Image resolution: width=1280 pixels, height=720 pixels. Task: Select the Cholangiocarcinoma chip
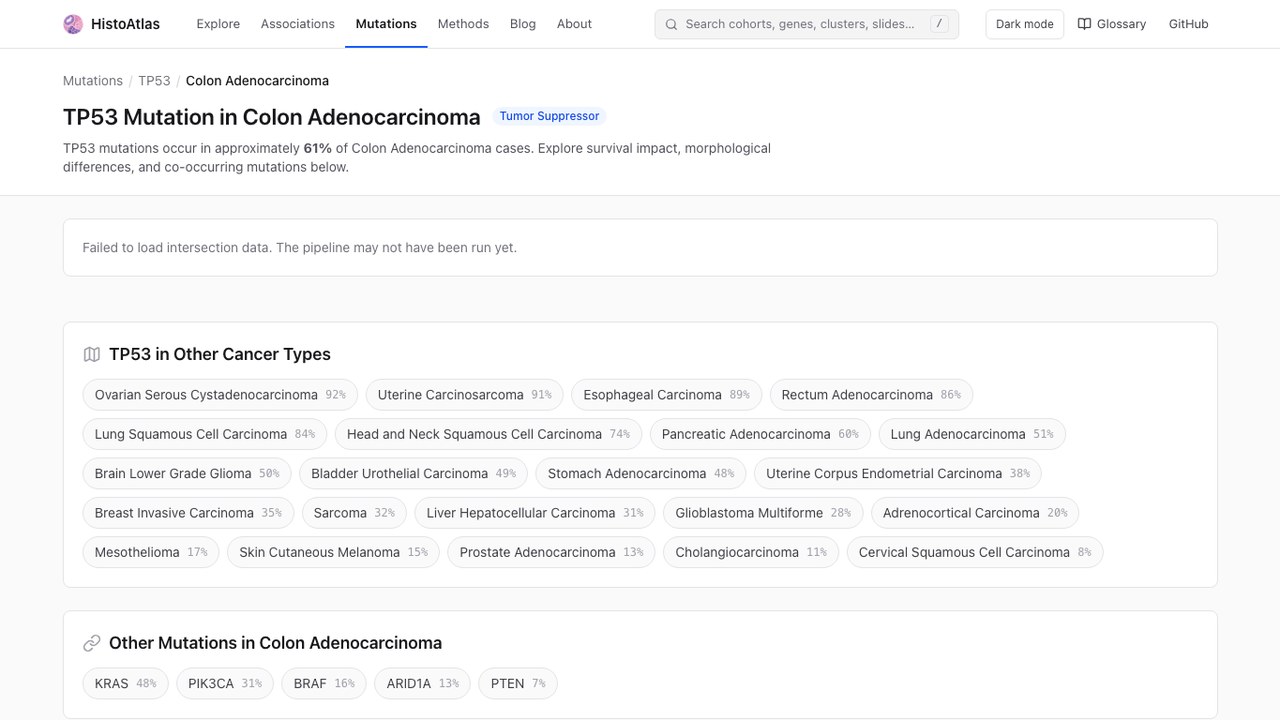click(x=751, y=552)
